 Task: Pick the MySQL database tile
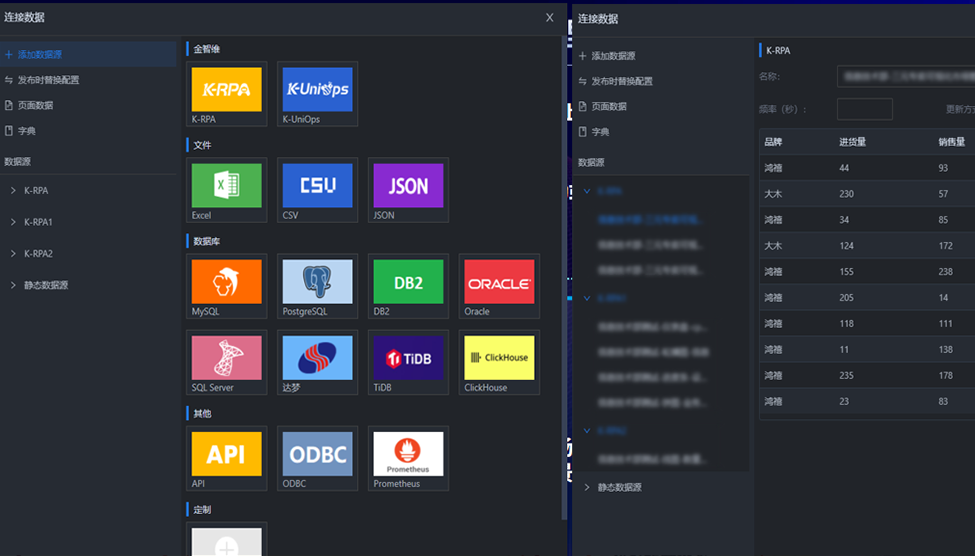[226, 286]
